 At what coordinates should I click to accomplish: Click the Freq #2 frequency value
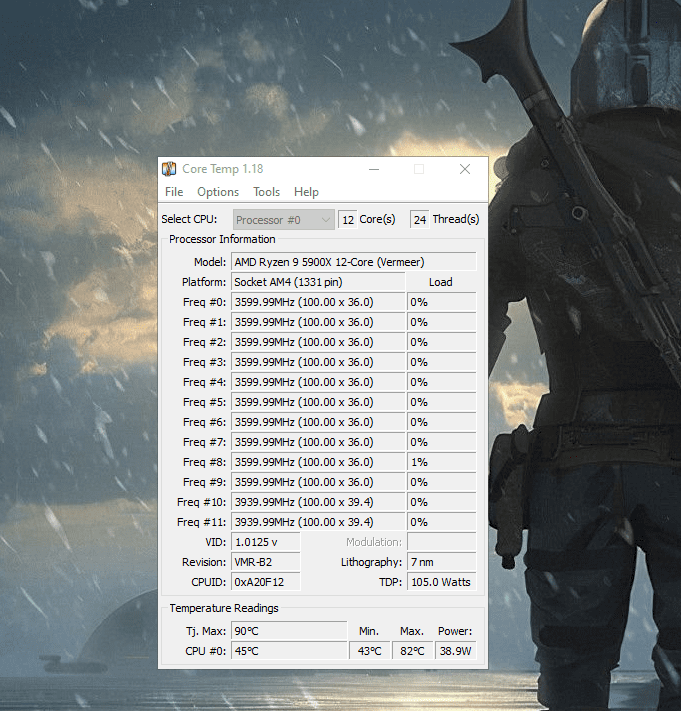318,342
